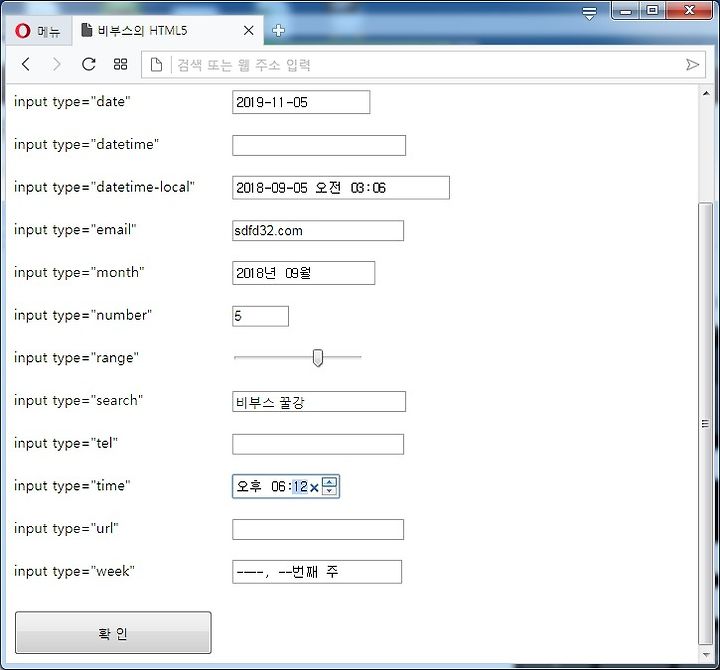Open a new tab with plus icon
The width and height of the screenshot is (720, 670).
click(x=278, y=31)
